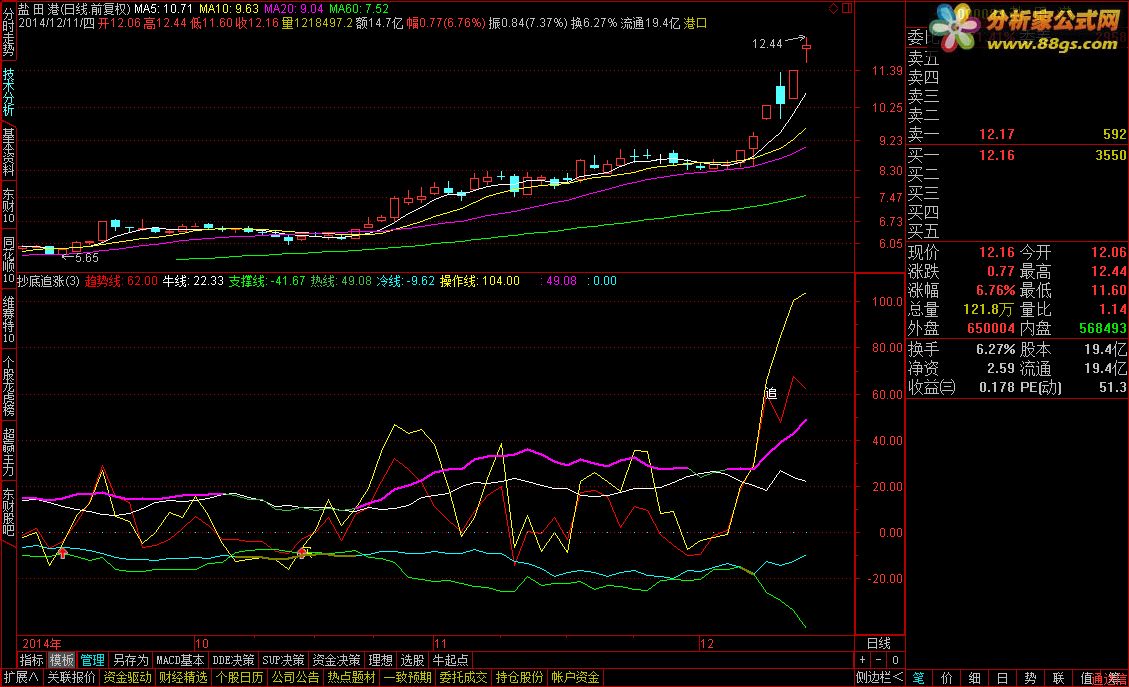Viewport: 1129px width, 687px height.
Task: Select the 同花顺10 side tab
Action: (8, 260)
